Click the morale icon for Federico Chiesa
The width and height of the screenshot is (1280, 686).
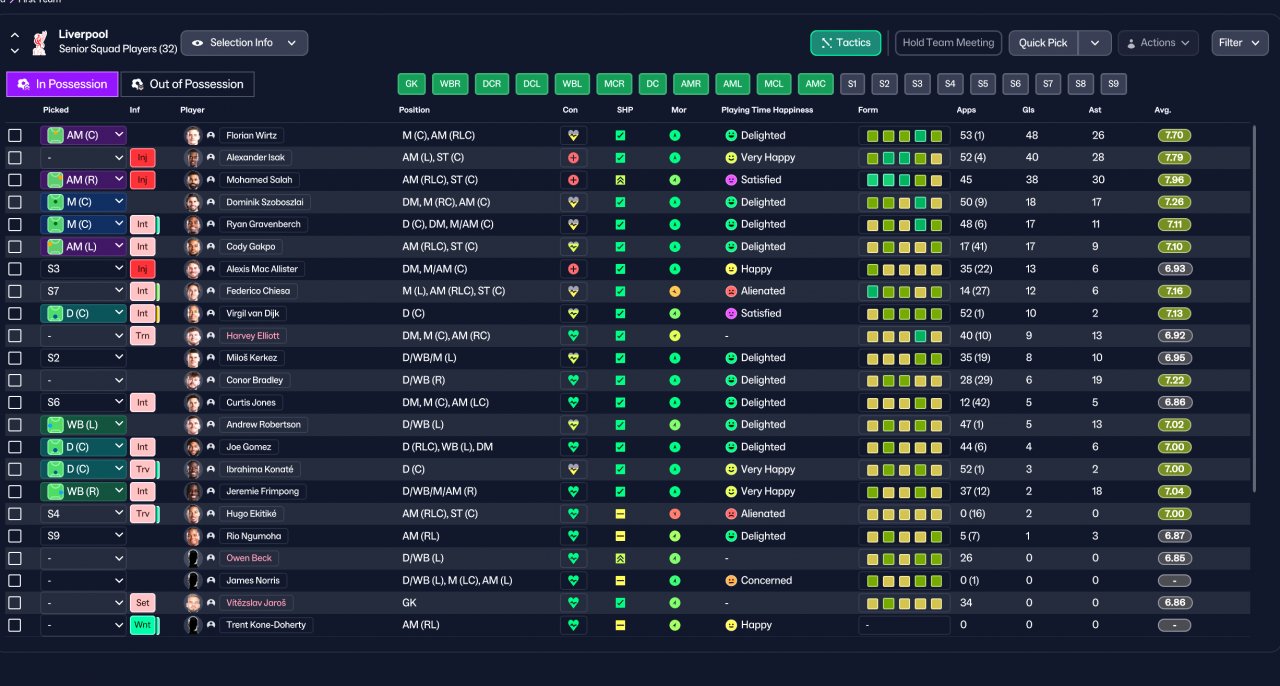pyautogui.click(x=675, y=291)
